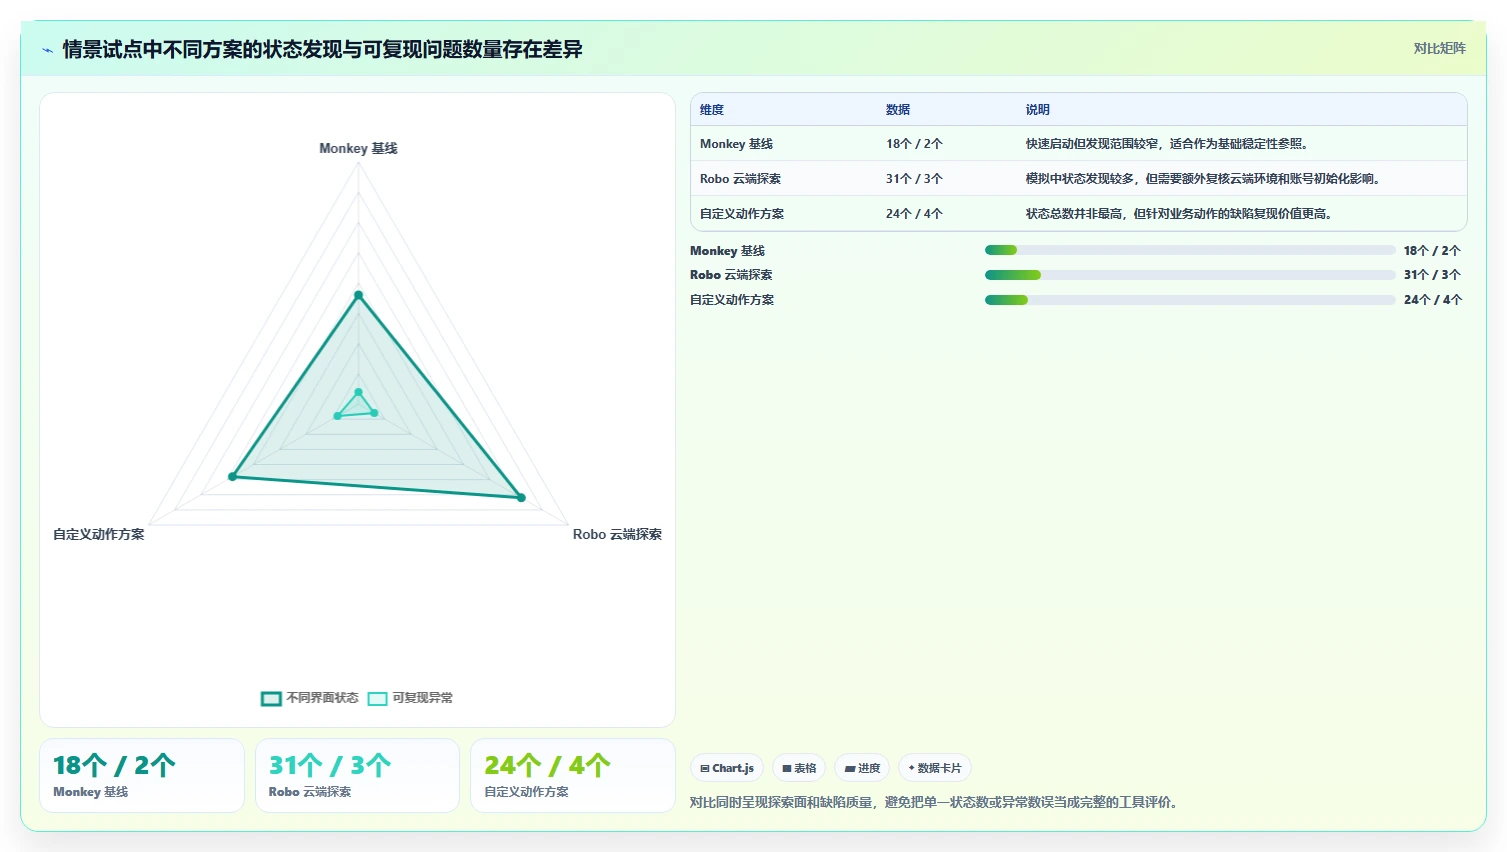This screenshot has width=1507, height=852.
Task: Toggle the 可复现异常 legend swatch
Action: 377,698
